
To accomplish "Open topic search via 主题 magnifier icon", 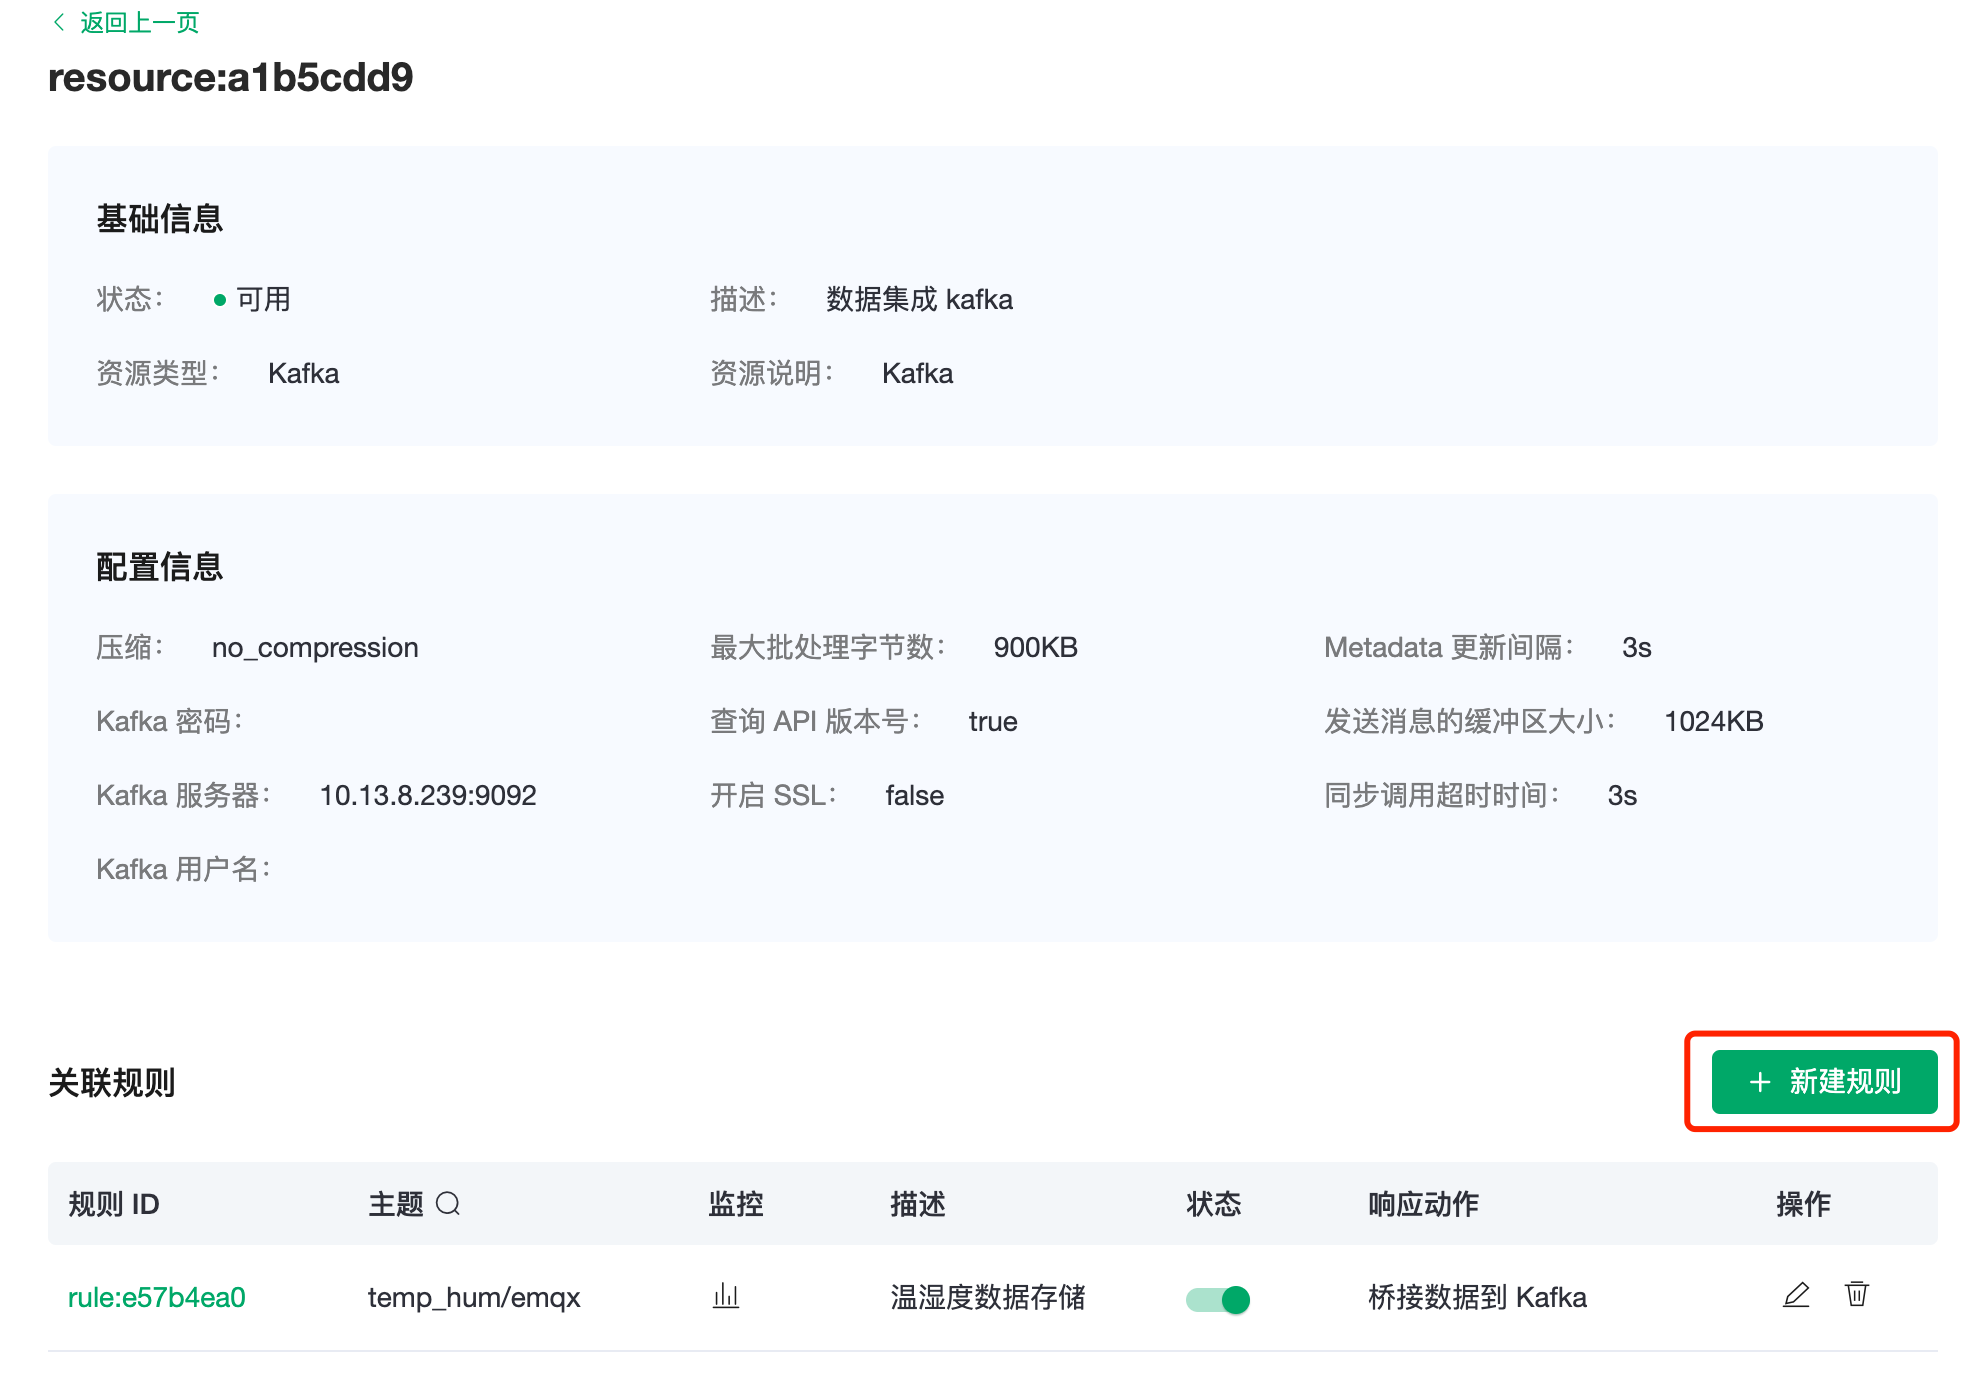I will (x=448, y=1203).
